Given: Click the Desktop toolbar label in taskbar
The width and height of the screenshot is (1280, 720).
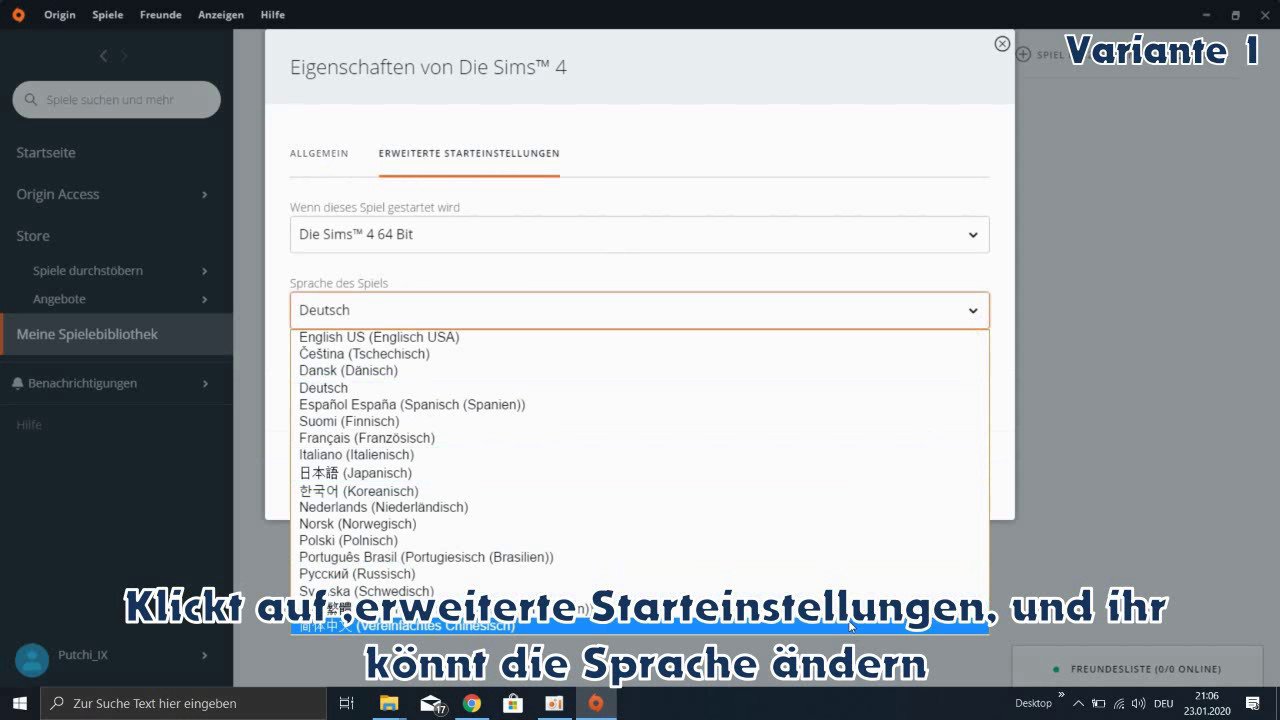Looking at the screenshot, I should point(1033,703).
